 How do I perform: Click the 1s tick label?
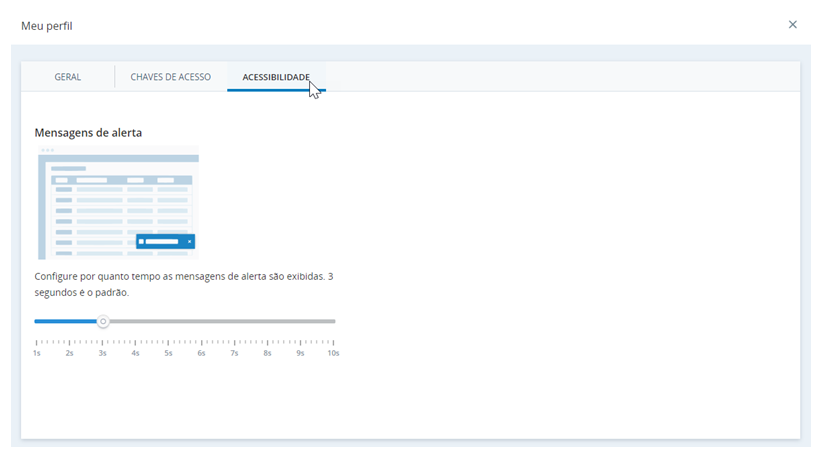pos(37,353)
